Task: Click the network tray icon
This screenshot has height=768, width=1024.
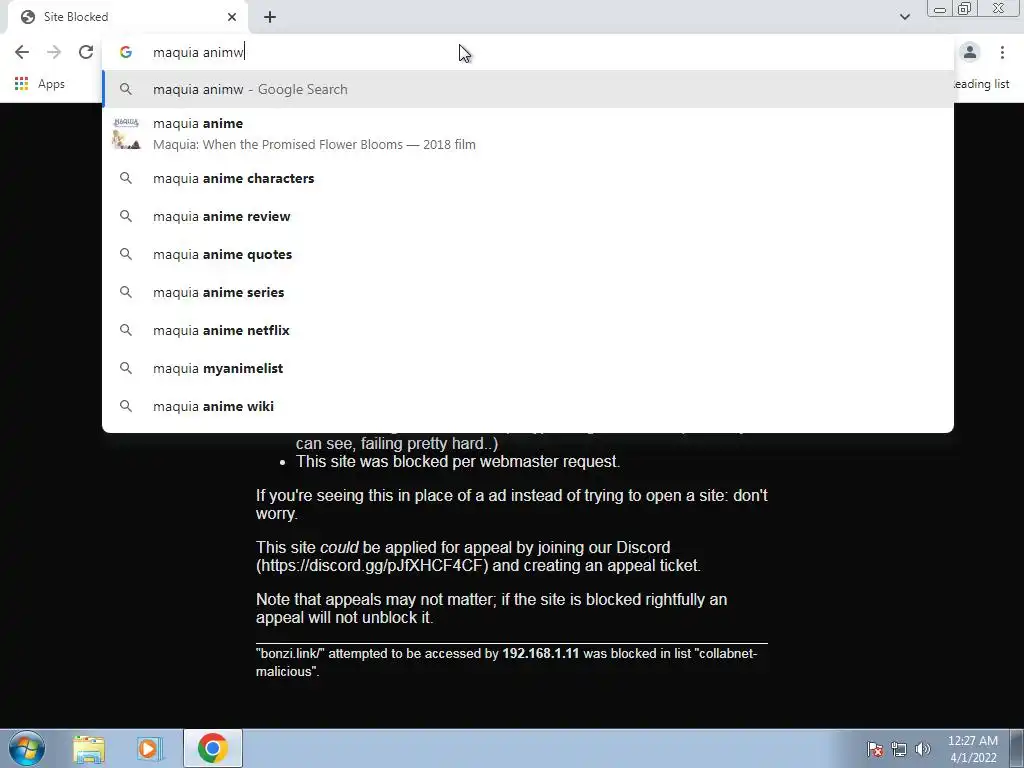Action: [x=899, y=749]
